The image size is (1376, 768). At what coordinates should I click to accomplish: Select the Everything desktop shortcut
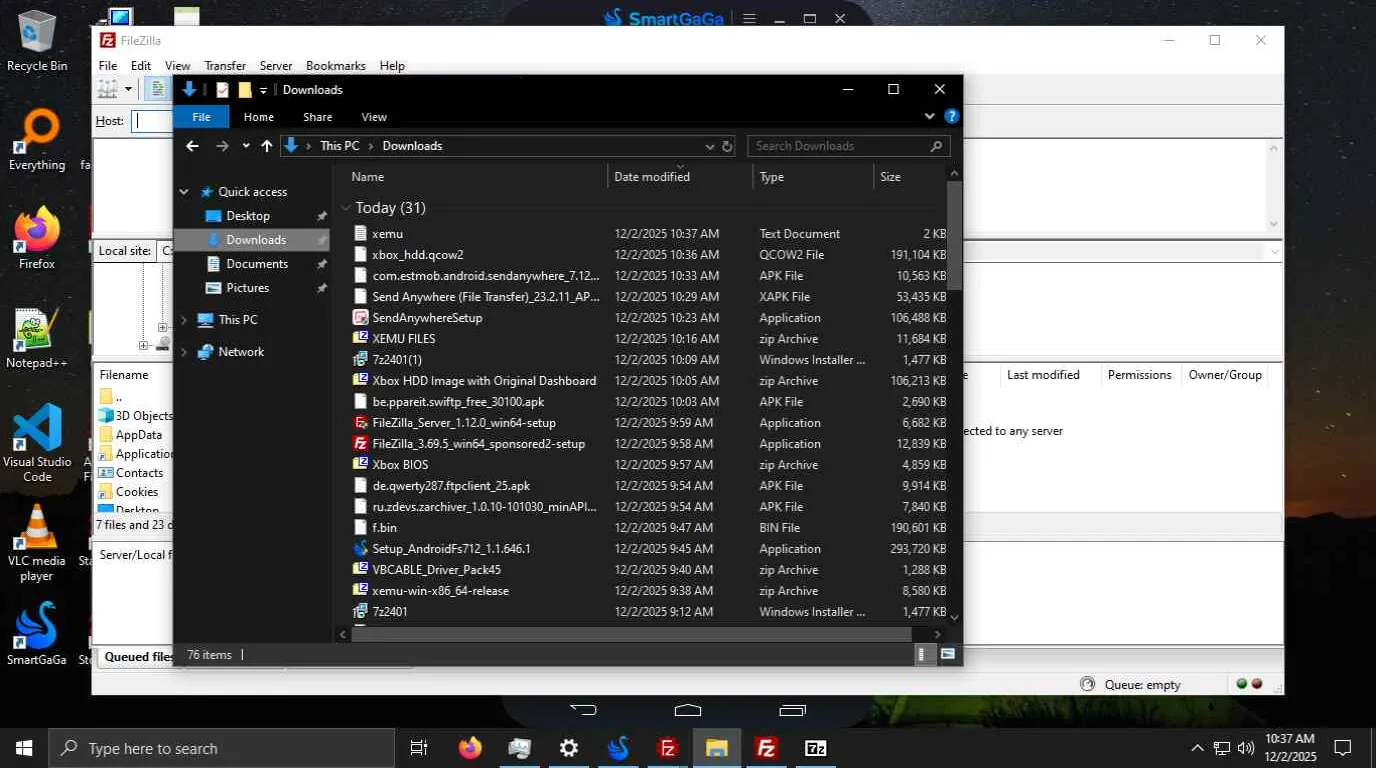tap(37, 141)
